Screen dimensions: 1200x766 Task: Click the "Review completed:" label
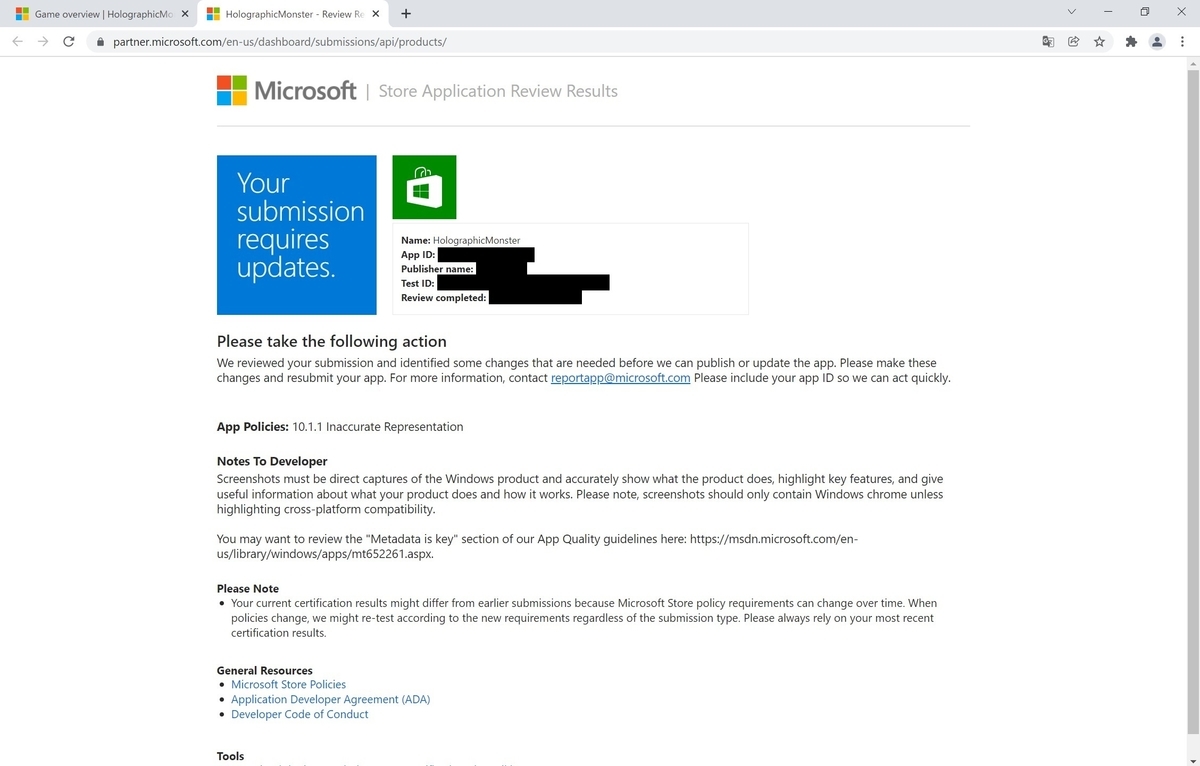444,298
